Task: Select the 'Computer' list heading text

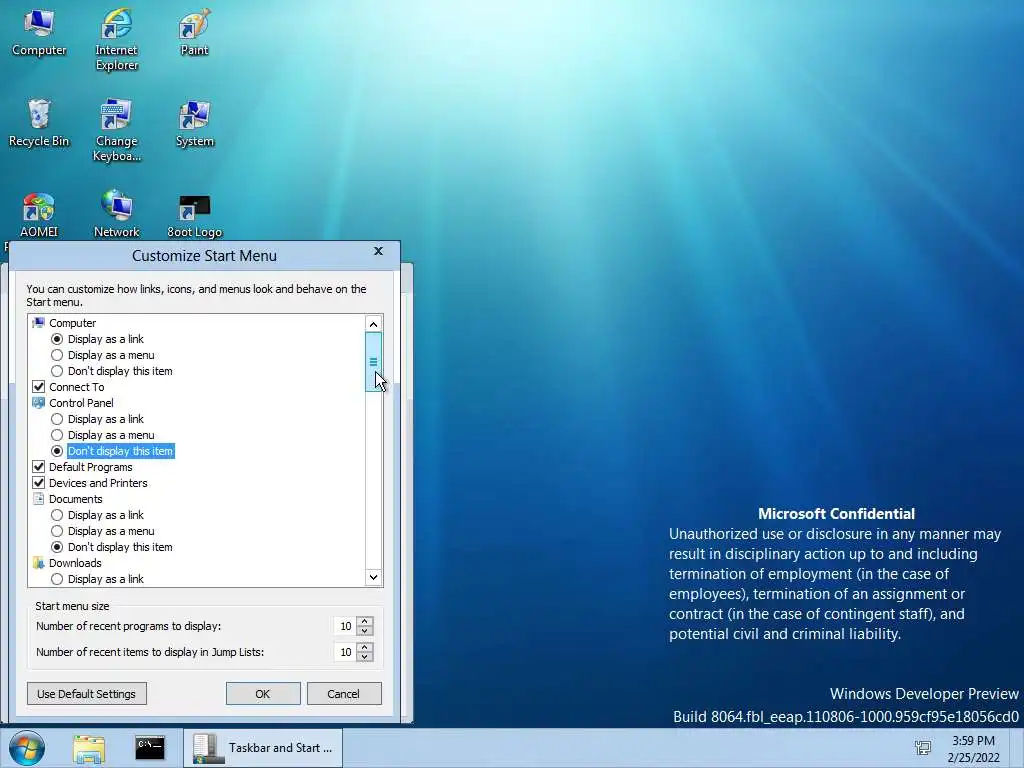Action: pyautogui.click(x=72, y=323)
